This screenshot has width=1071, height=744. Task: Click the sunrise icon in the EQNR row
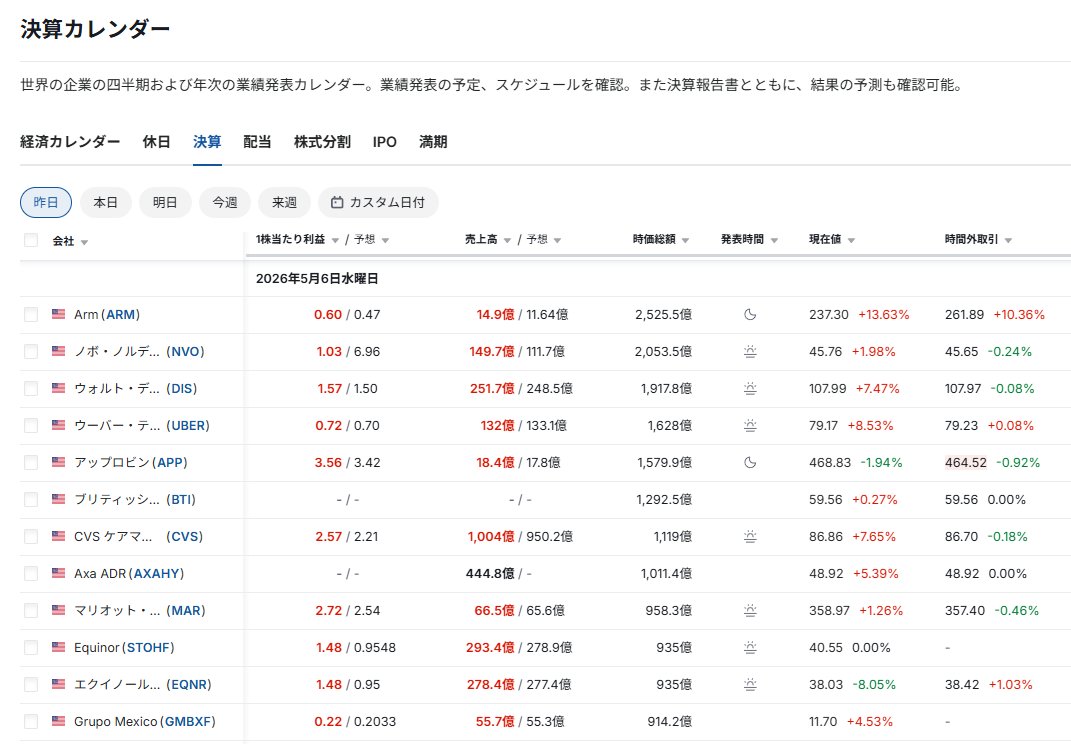click(750, 684)
